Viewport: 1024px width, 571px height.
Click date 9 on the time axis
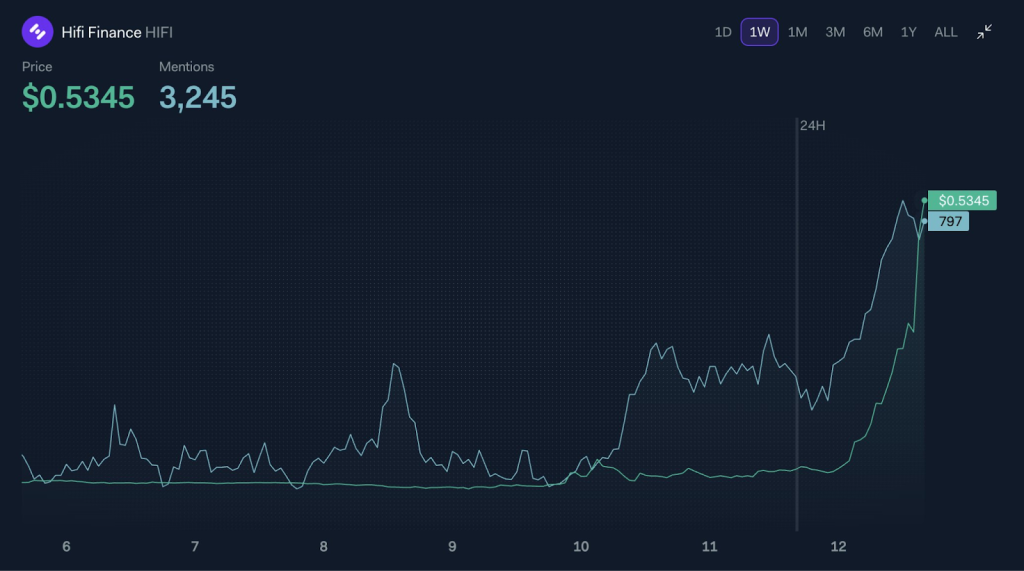click(452, 547)
